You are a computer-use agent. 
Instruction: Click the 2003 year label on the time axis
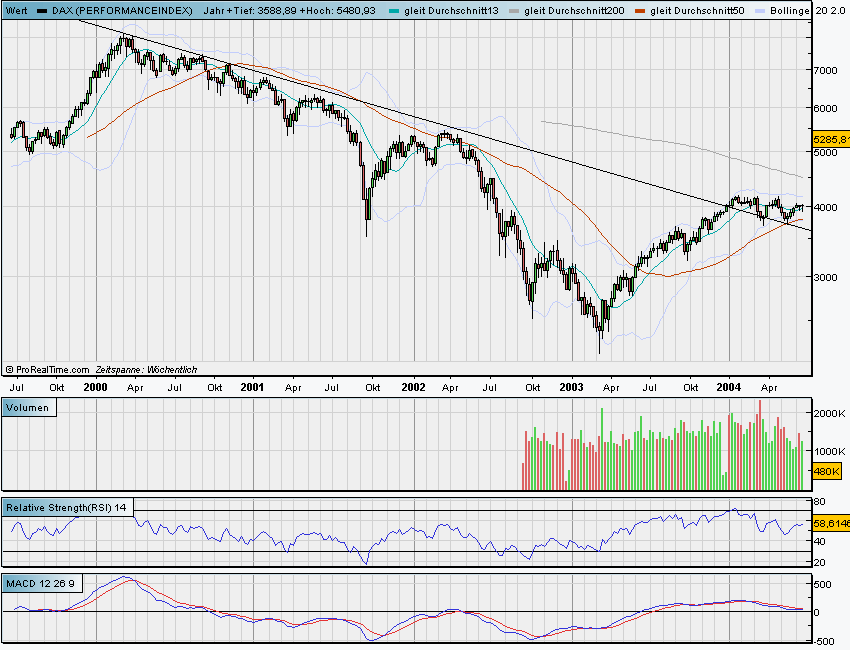pos(571,387)
